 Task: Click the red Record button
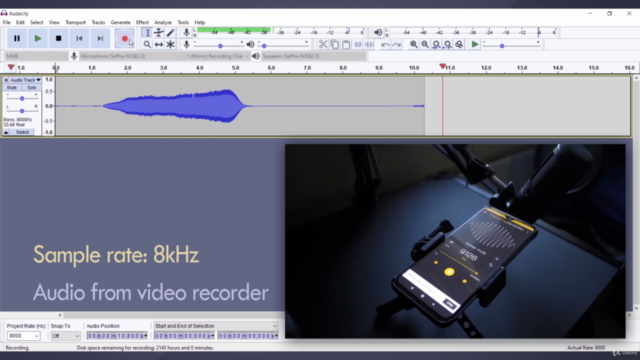(124, 38)
